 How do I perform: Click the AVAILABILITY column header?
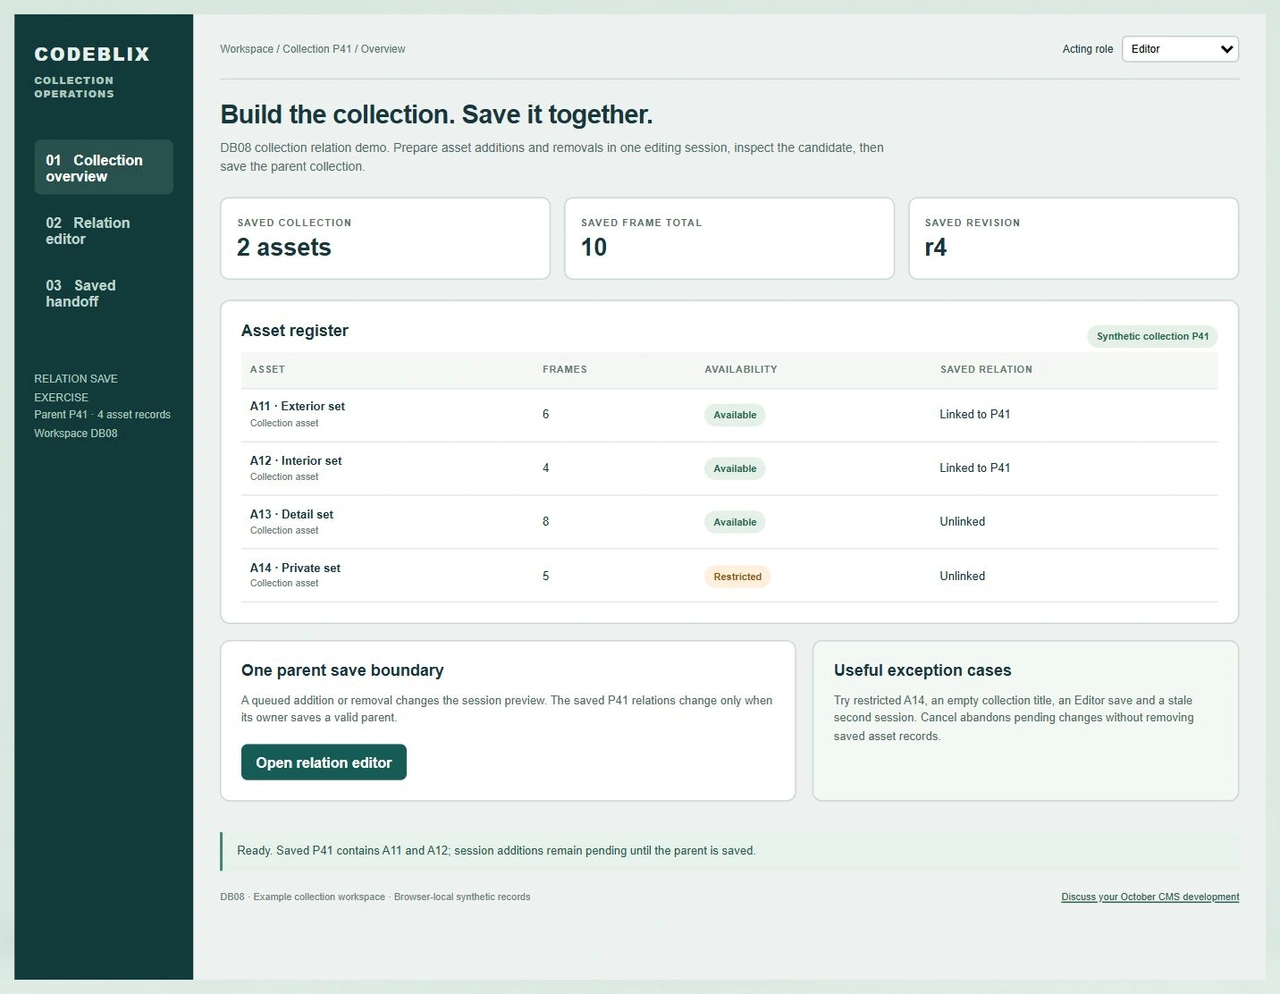tap(741, 369)
